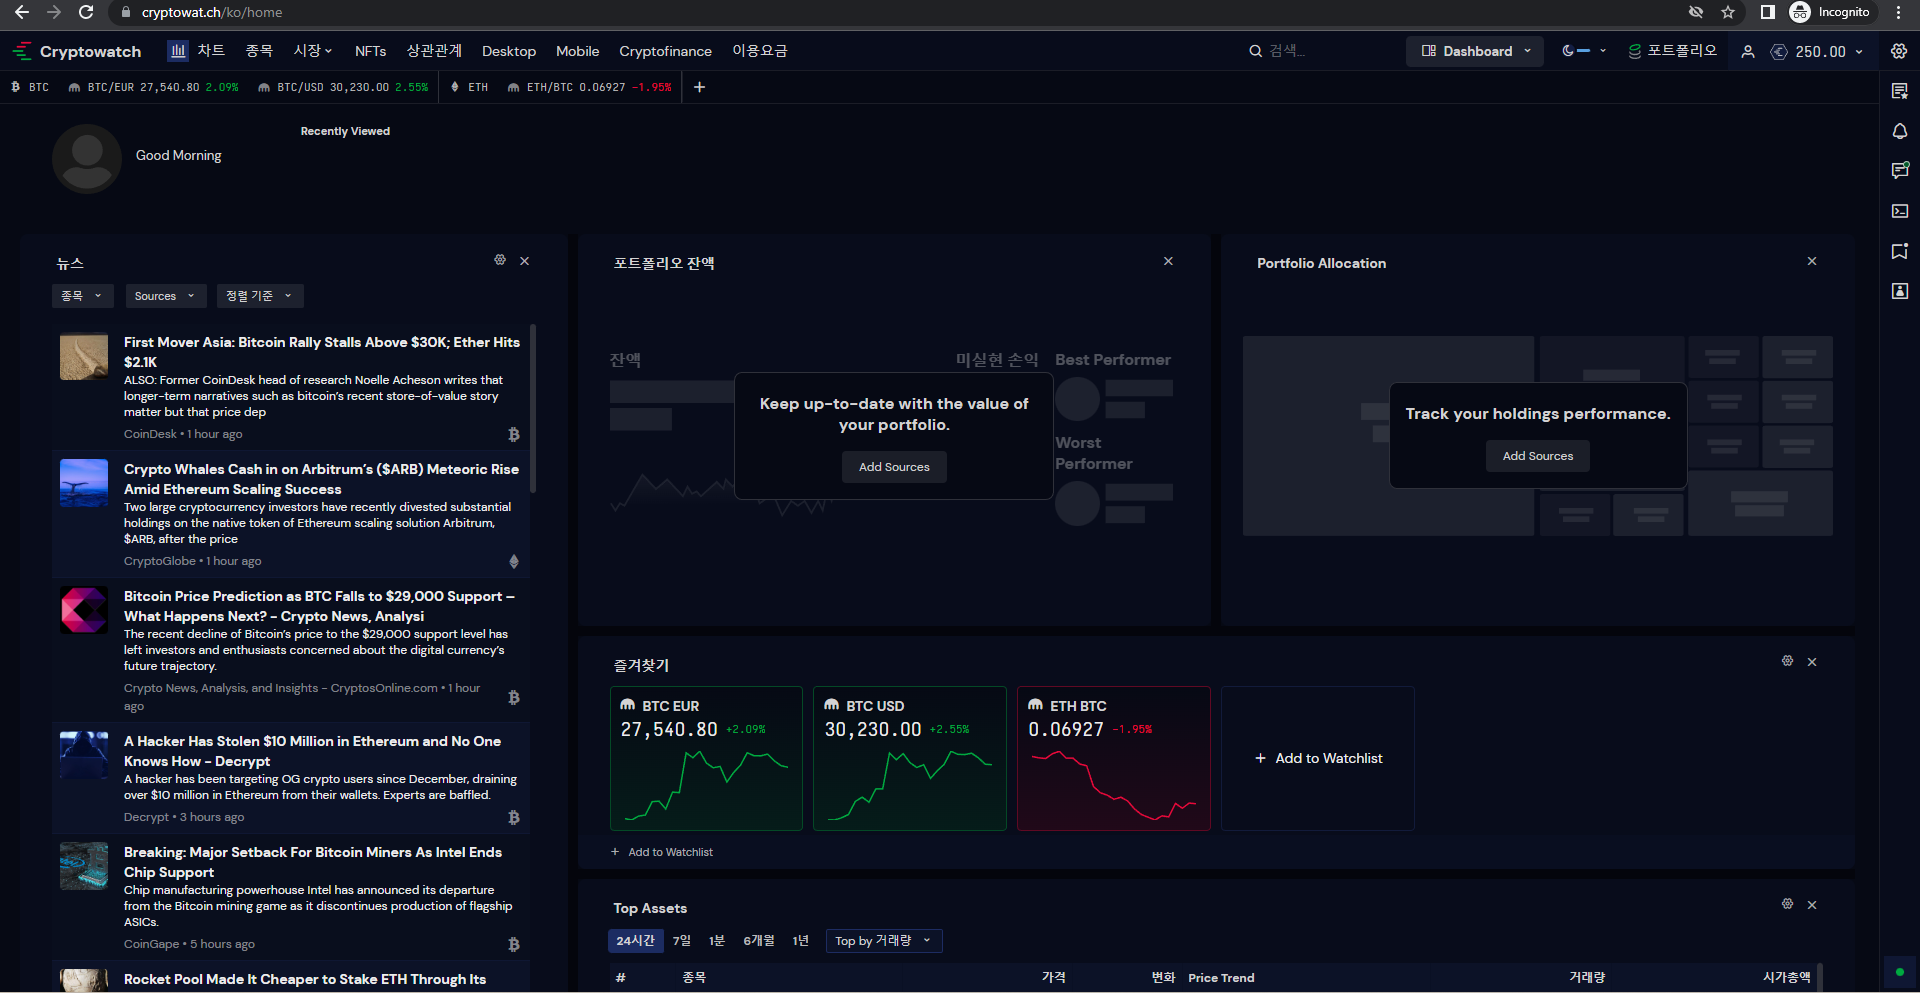Open the Desktop menu item
Image resolution: width=1920 pixels, height=993 pixels.
(x=509, y=51)
